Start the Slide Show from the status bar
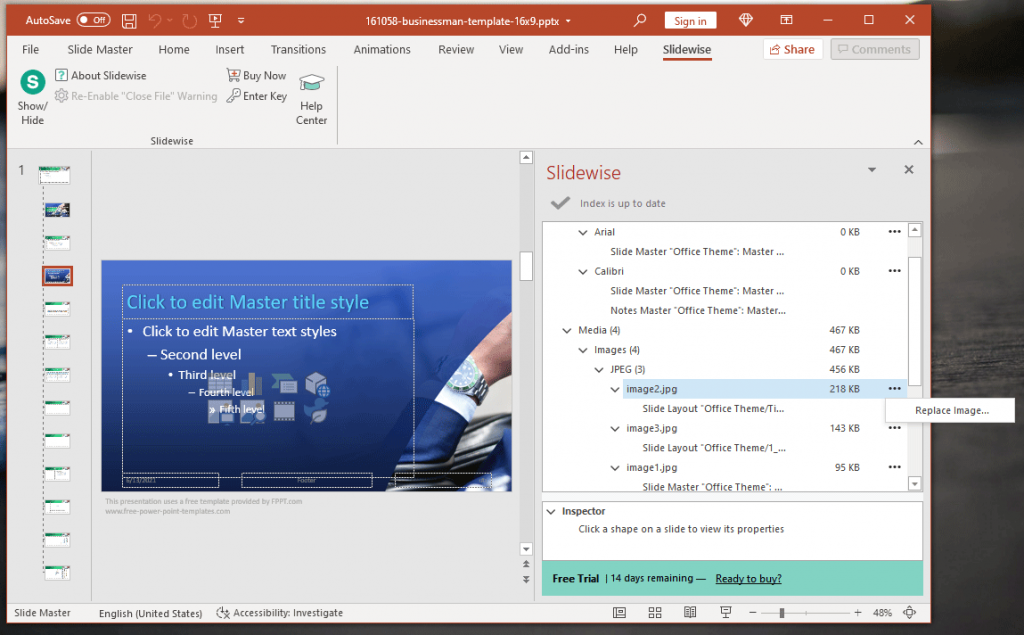This screenshot has width=1024, height=635. tap(725, 612)
